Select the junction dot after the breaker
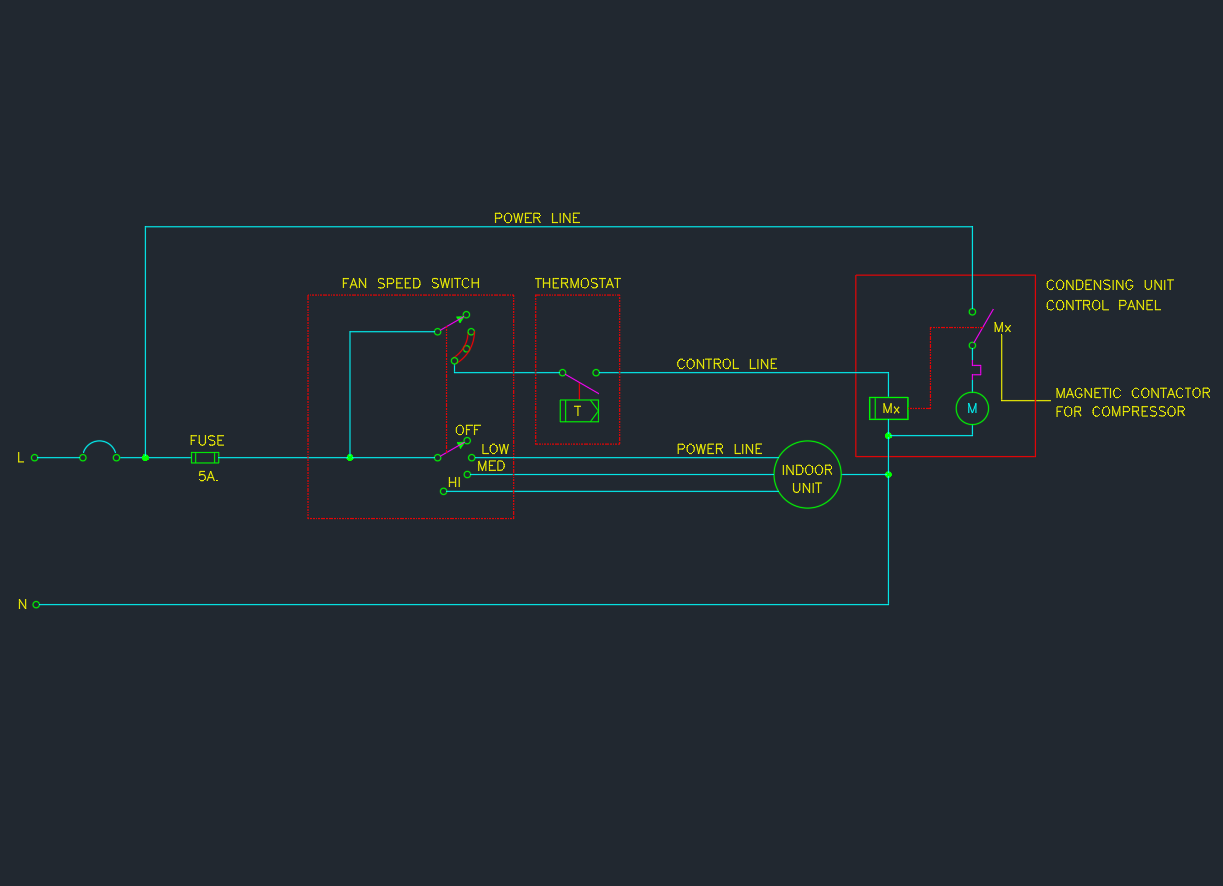The width and height of the screenshot is (1223, 886). (x=145, y=457)
